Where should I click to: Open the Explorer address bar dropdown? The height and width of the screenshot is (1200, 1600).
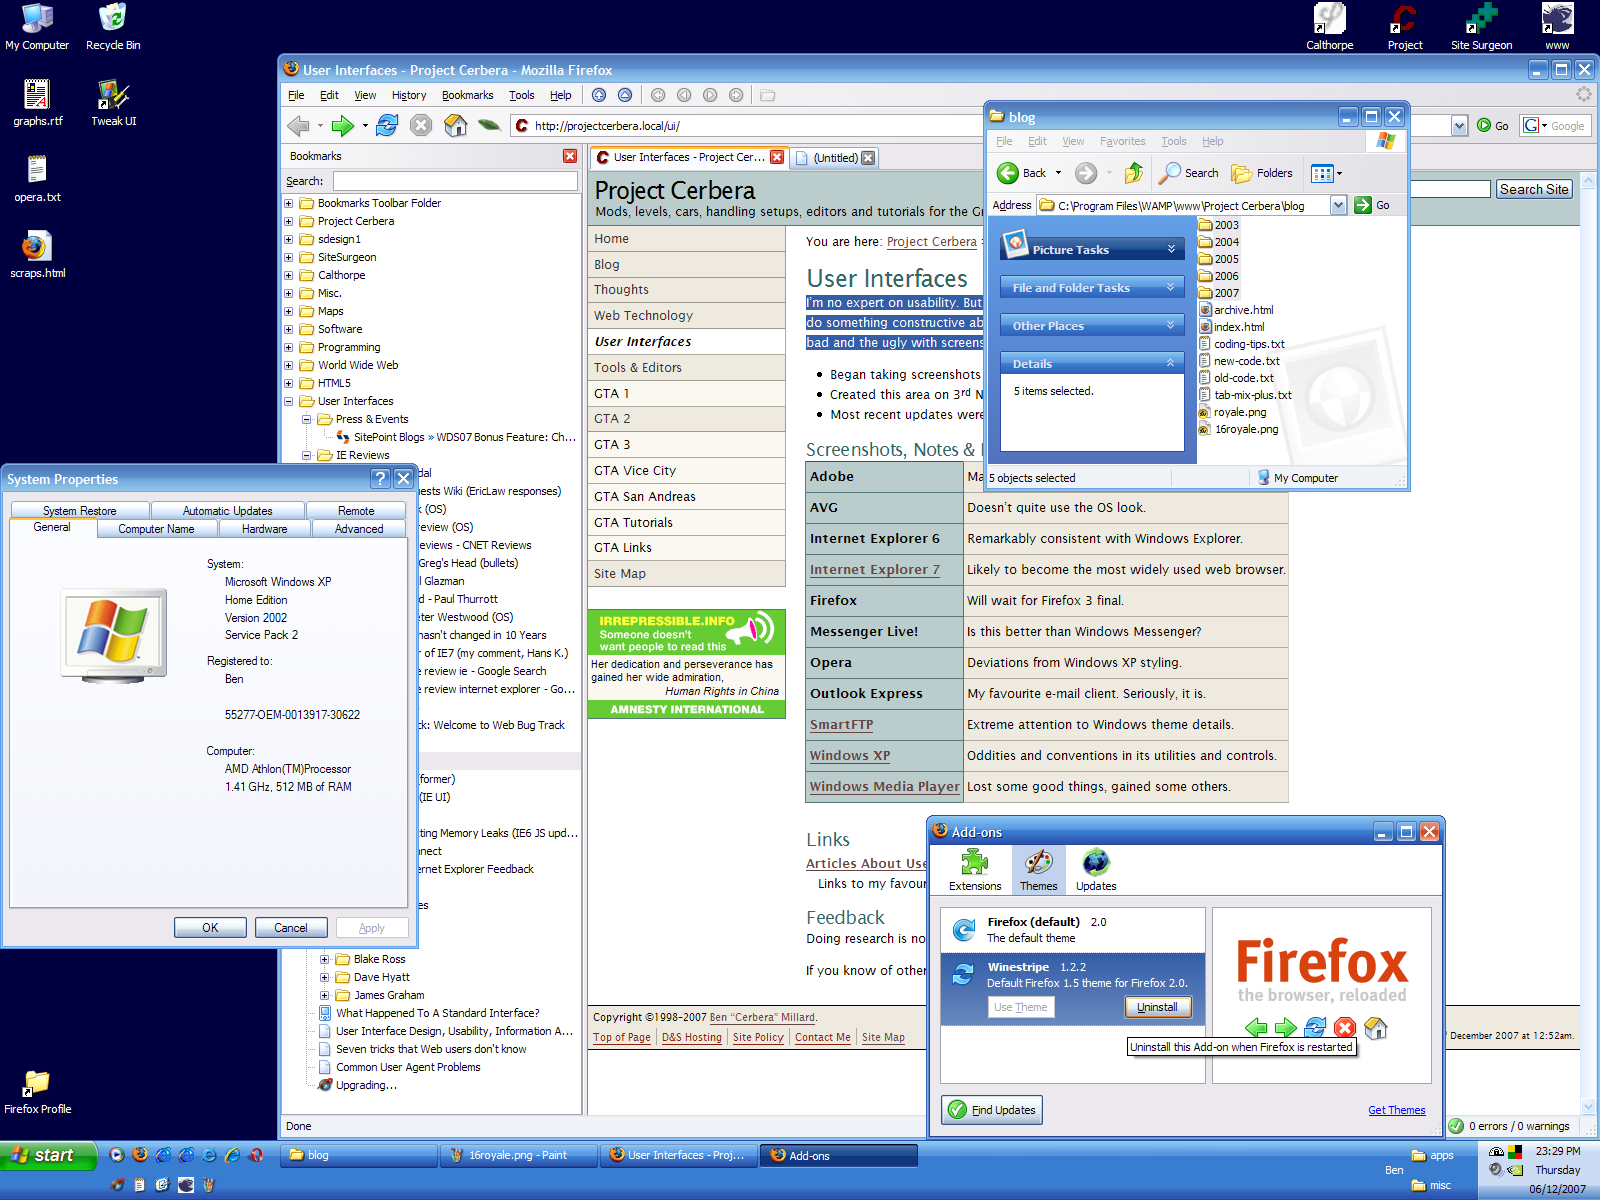[x=1338, y=205]
